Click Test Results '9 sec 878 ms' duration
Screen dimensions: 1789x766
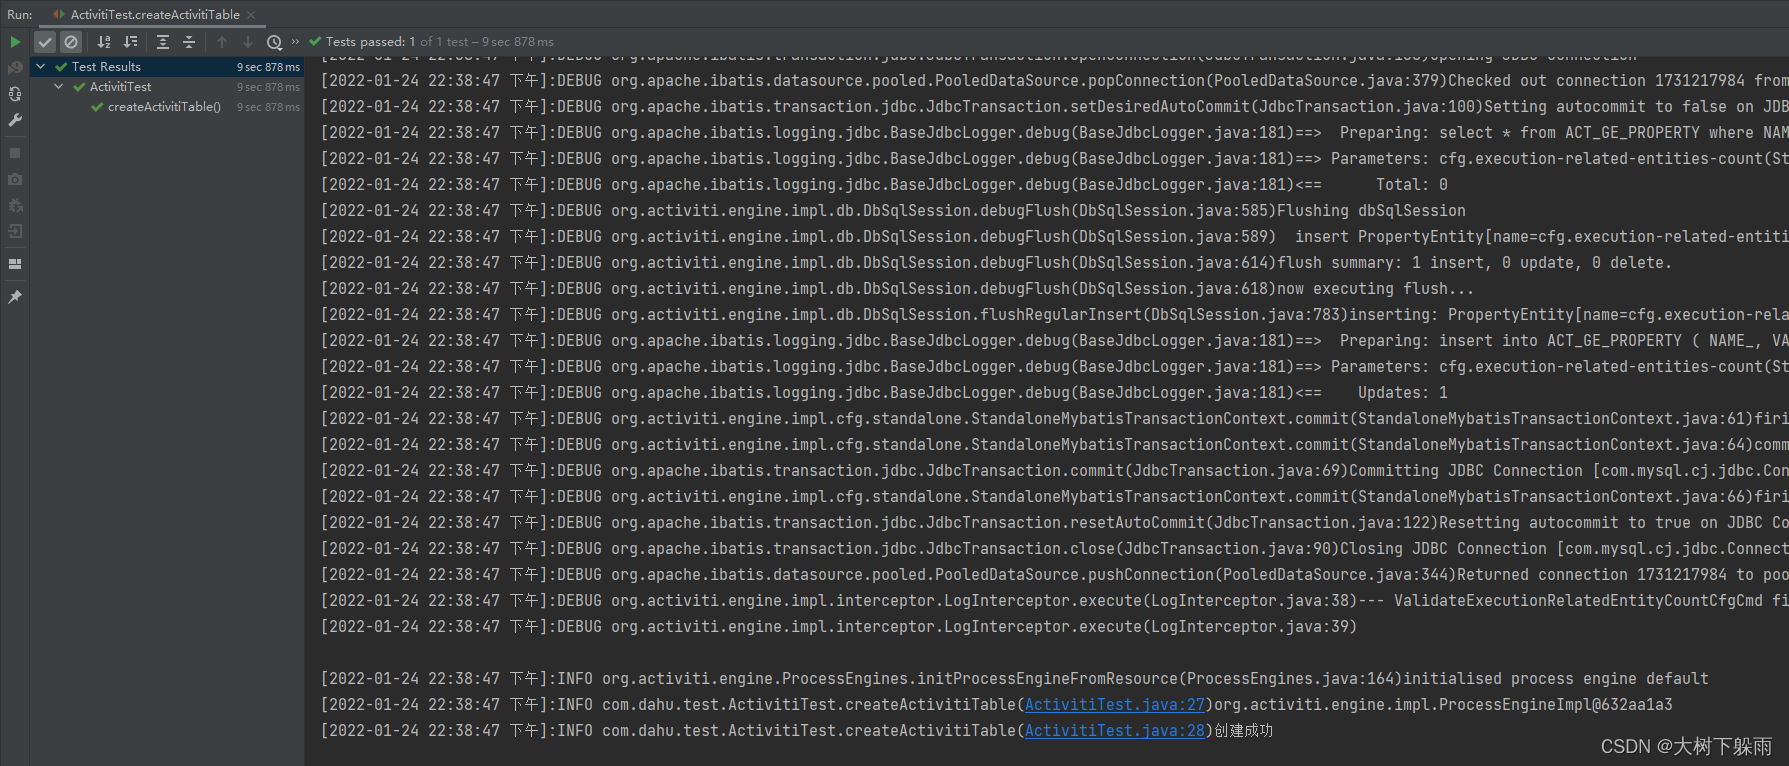click(x=268, y=67)
